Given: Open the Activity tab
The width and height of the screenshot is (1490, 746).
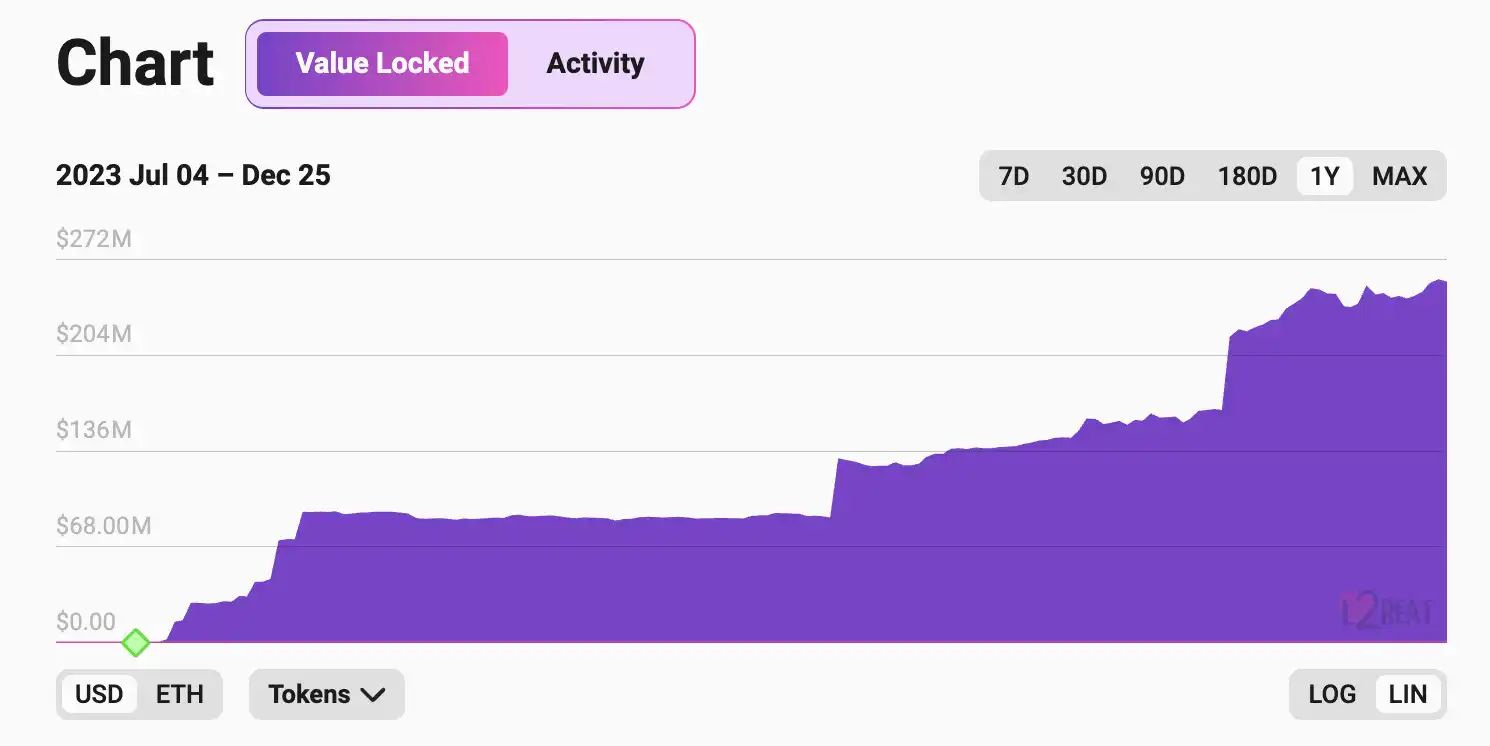Looking at the screenshot, I should coord(595,64).
